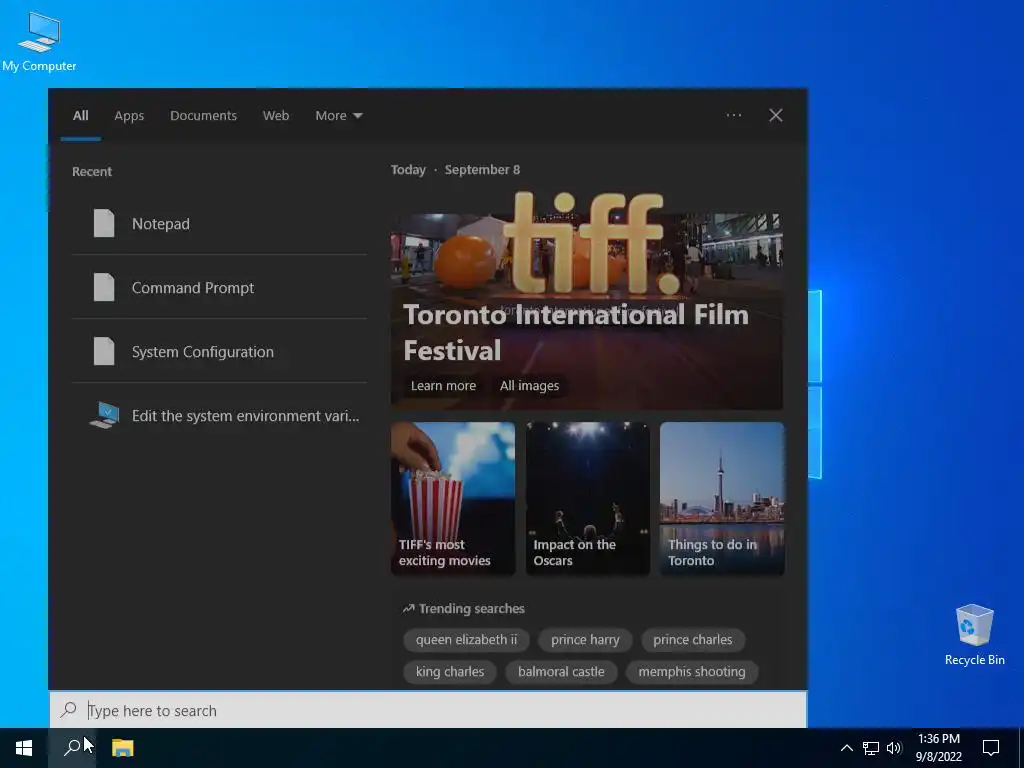
Task: Click the taskbar search magnifier icon
Action: [x=72, y=748]
